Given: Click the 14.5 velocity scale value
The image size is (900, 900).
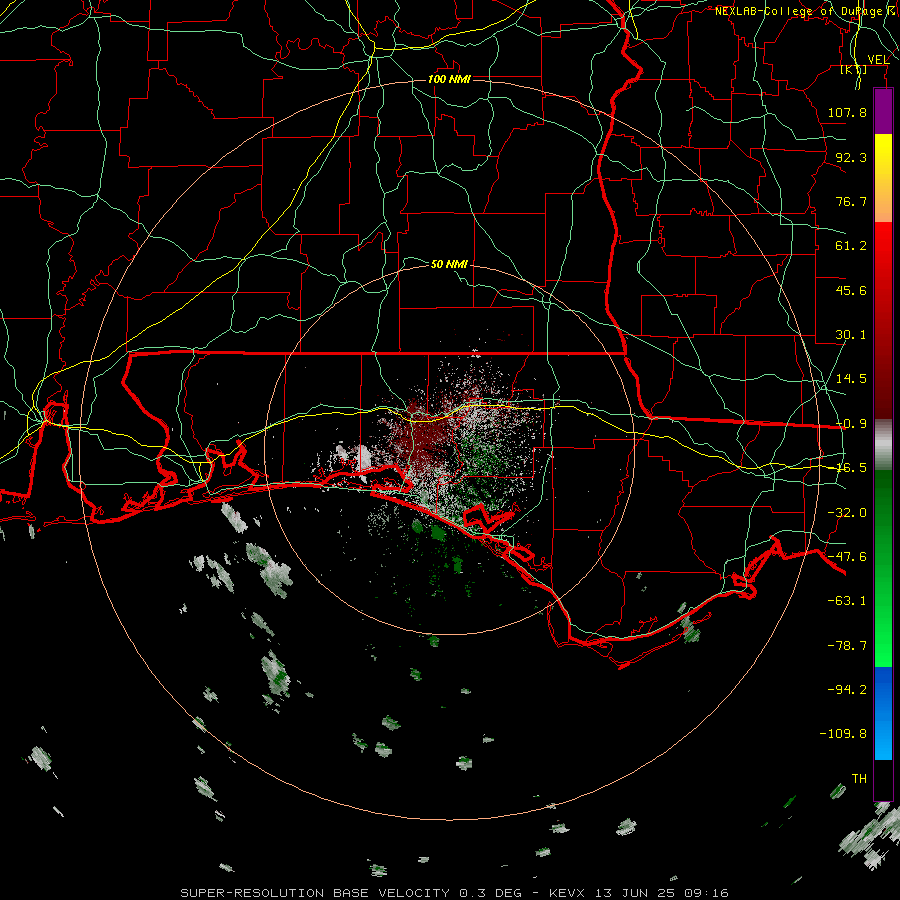Looking at the screenshot, I should pyautogui.click(x=851, y=379).
